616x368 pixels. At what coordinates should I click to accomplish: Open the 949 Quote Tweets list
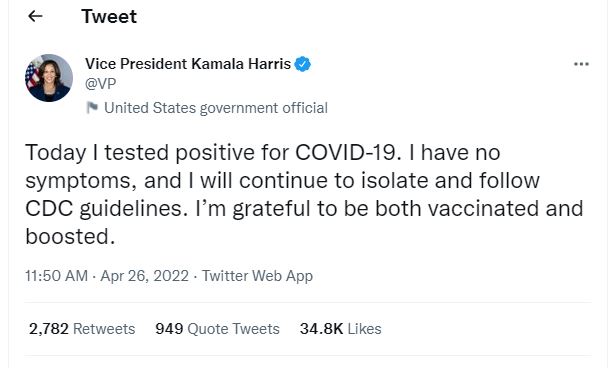pyautogui.click(x=217, y=329)
